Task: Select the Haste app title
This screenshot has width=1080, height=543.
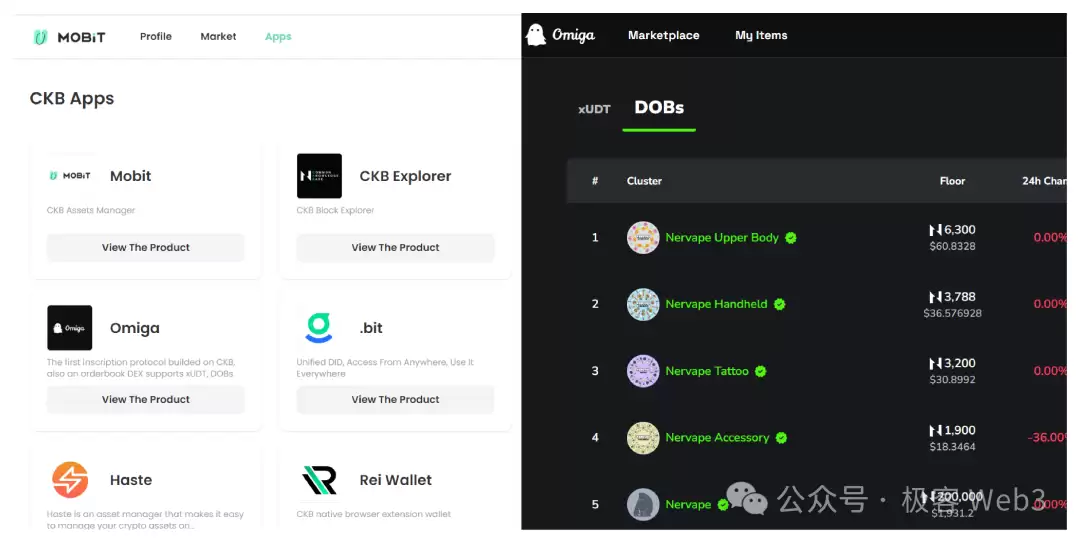Action: (x=131, y=480)
